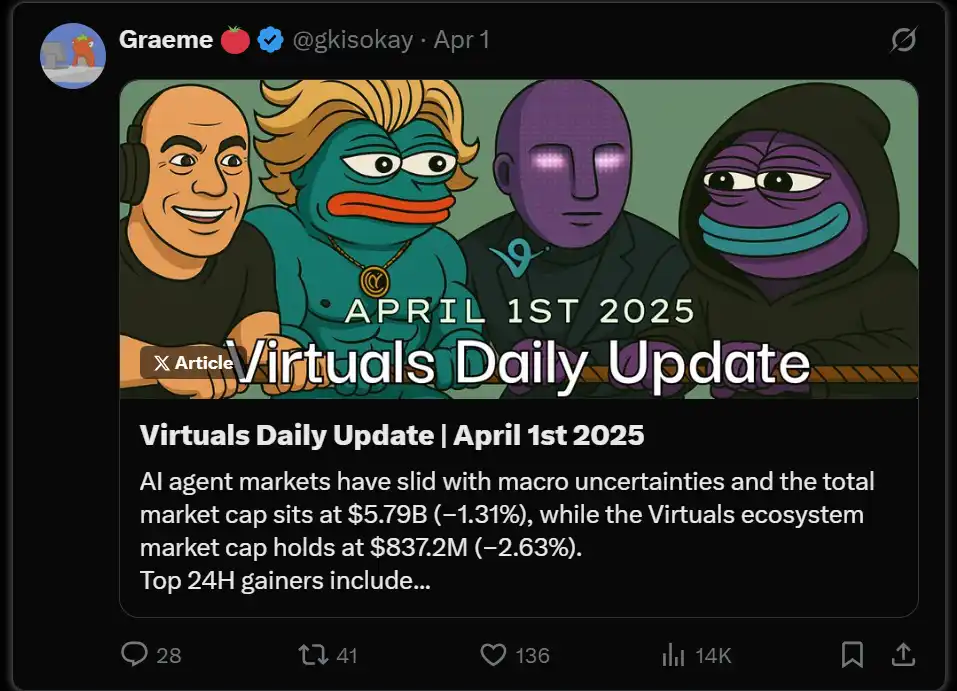Open the view analytics bar chart icon
Image resolution: width=957 pixels, height=691 pixels.
[x=673, y=655]
